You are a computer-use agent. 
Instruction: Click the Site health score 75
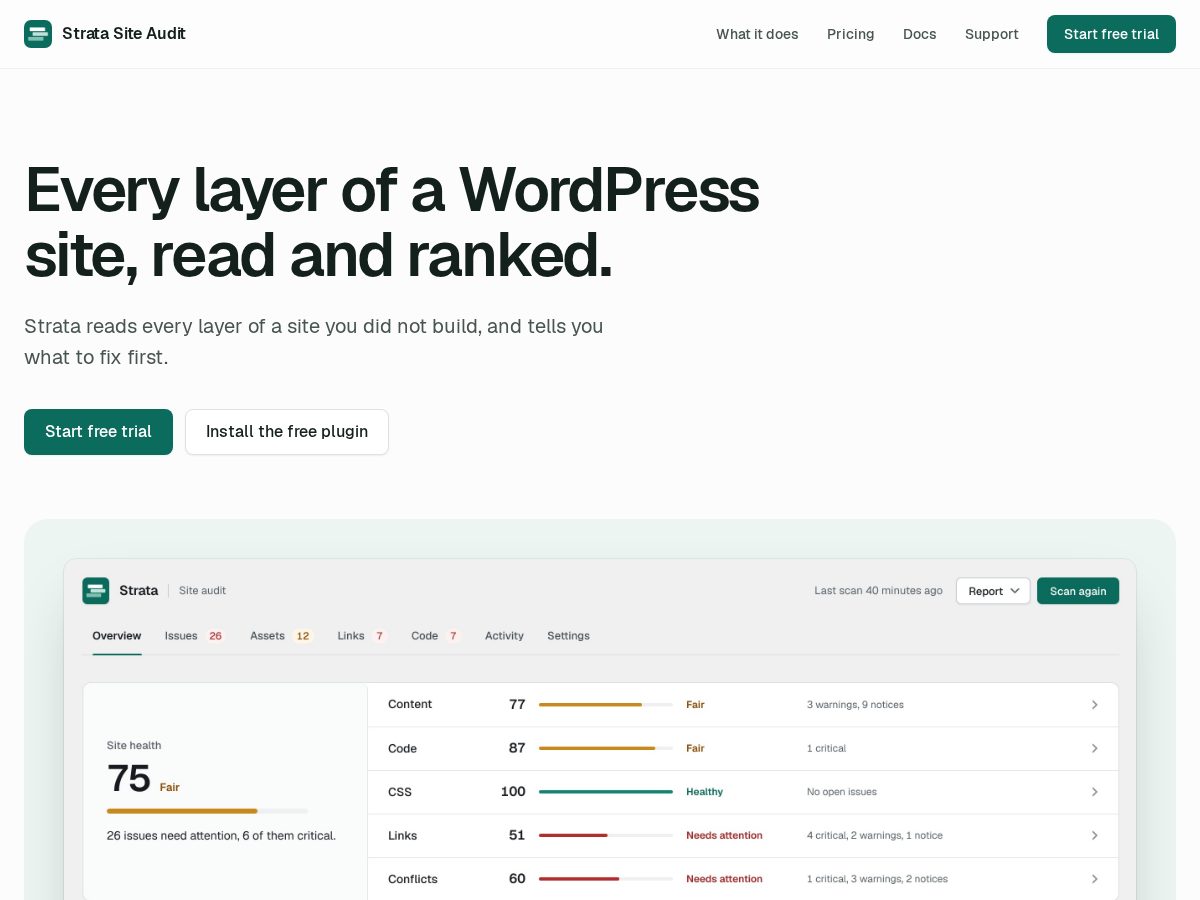pyautogui.click(x=128, y=779)
